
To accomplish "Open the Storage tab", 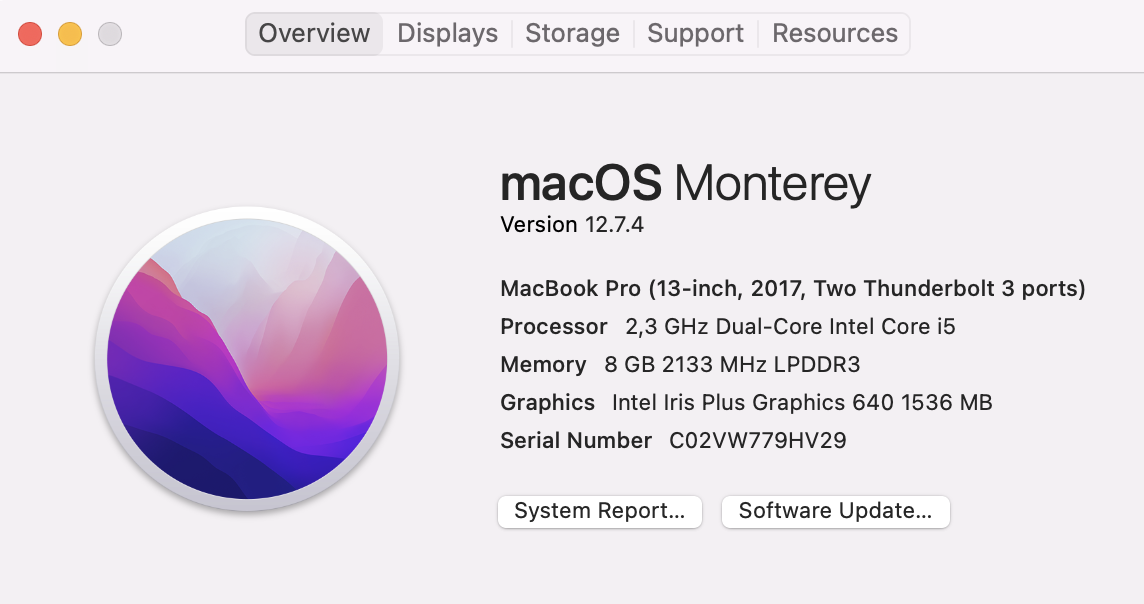I will click(x=572, y=34).
